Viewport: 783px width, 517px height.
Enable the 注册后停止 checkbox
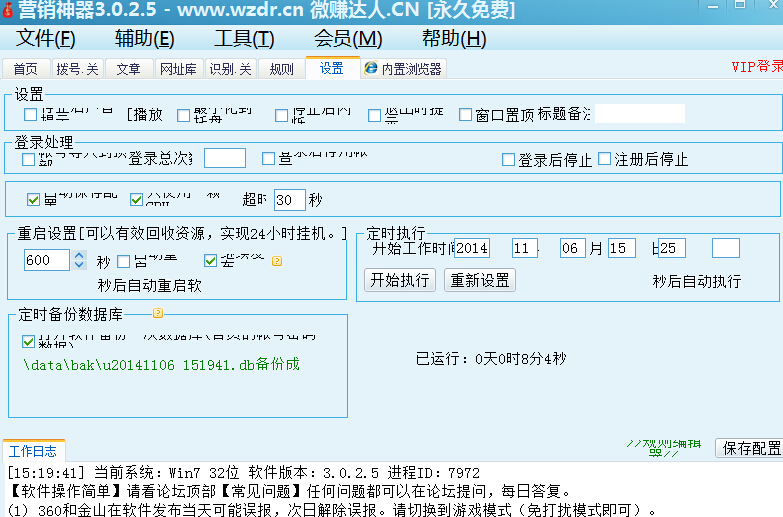tap(604, 158)
